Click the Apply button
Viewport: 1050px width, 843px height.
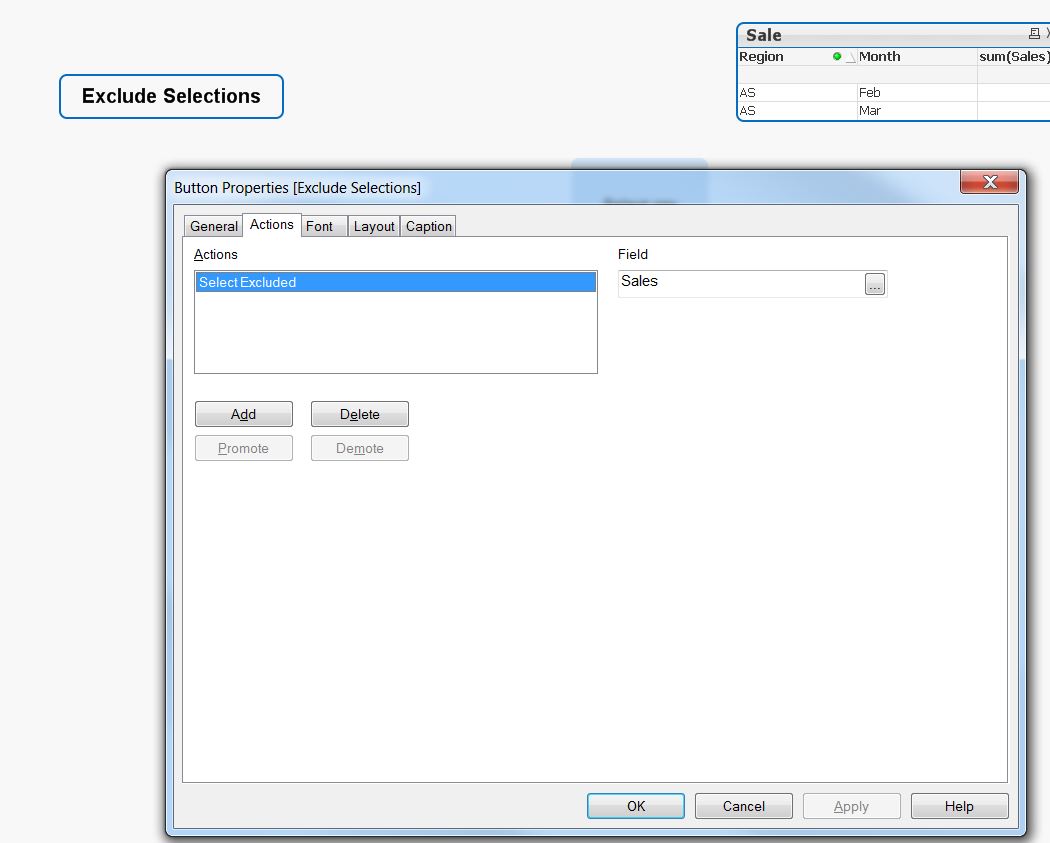(852, 806)
